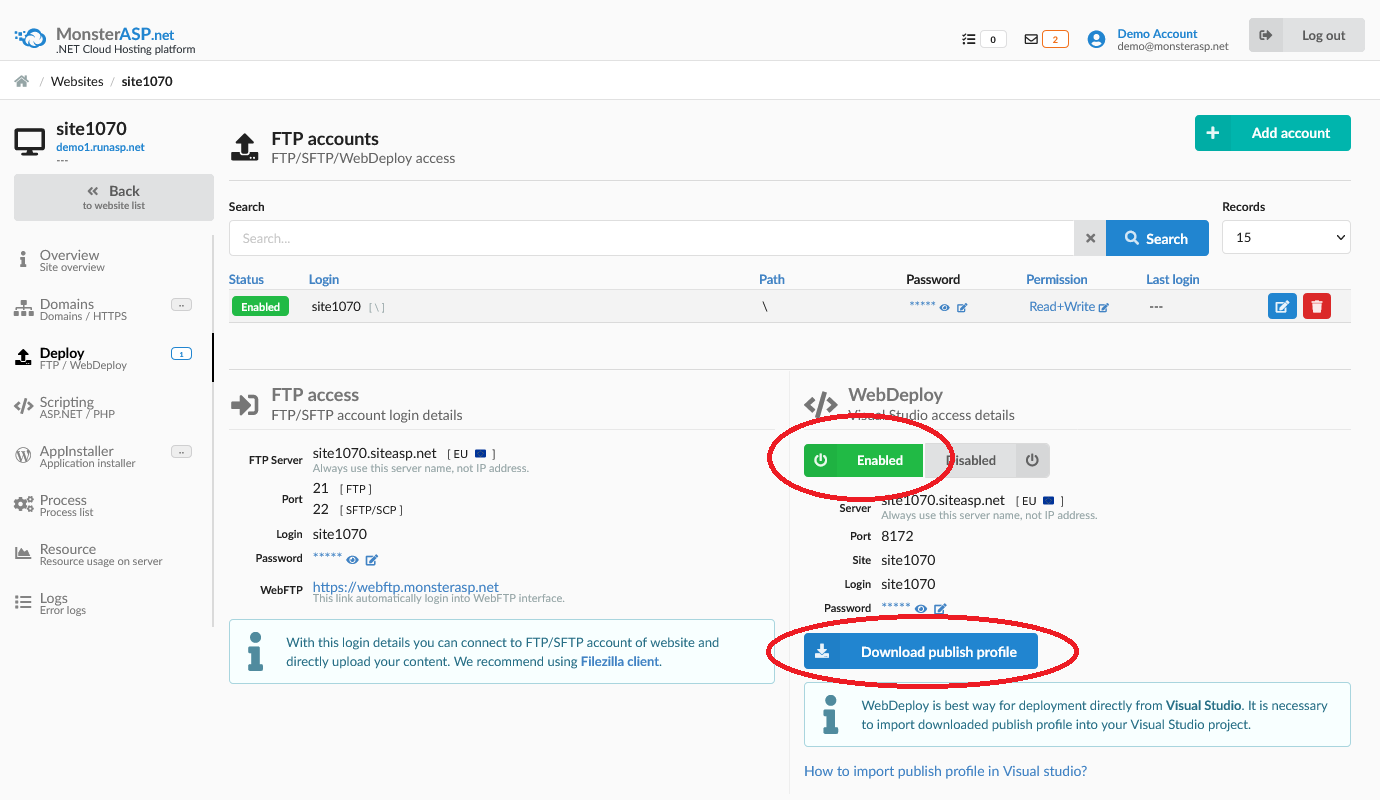The height and width of the screenshot is (800, 1380).
Task: Click the site1070 monitor icon
Action: 30,142
